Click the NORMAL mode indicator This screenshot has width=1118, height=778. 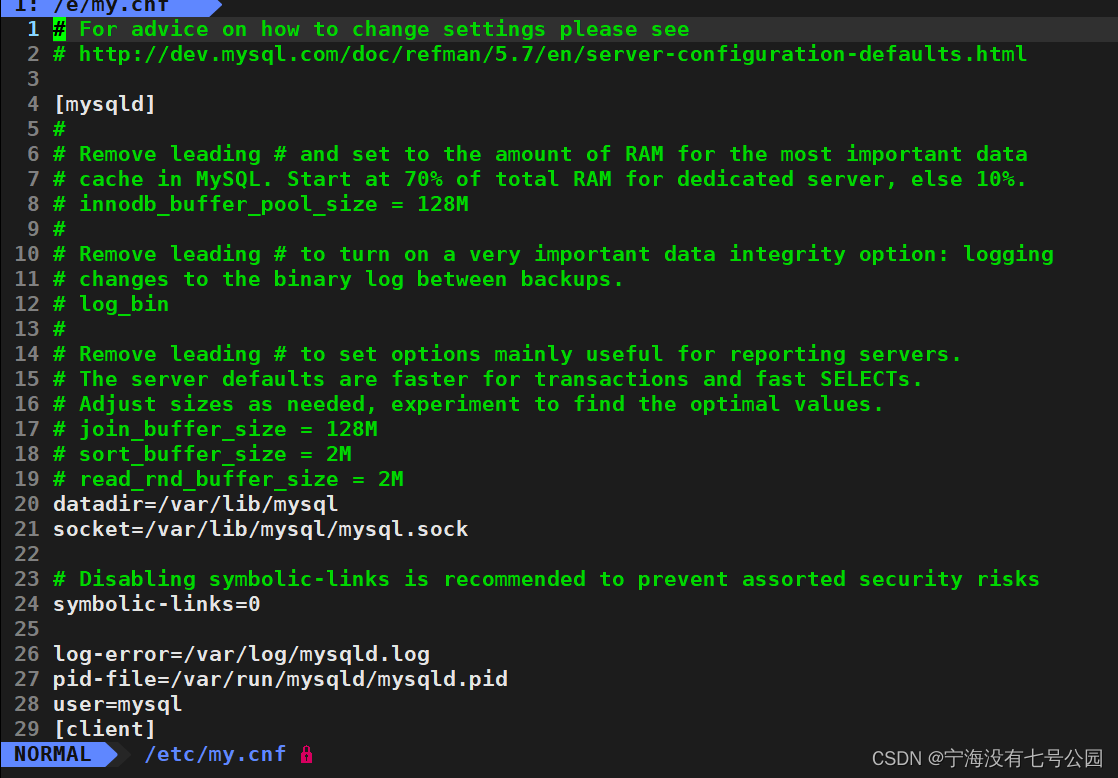click(53, 754)
